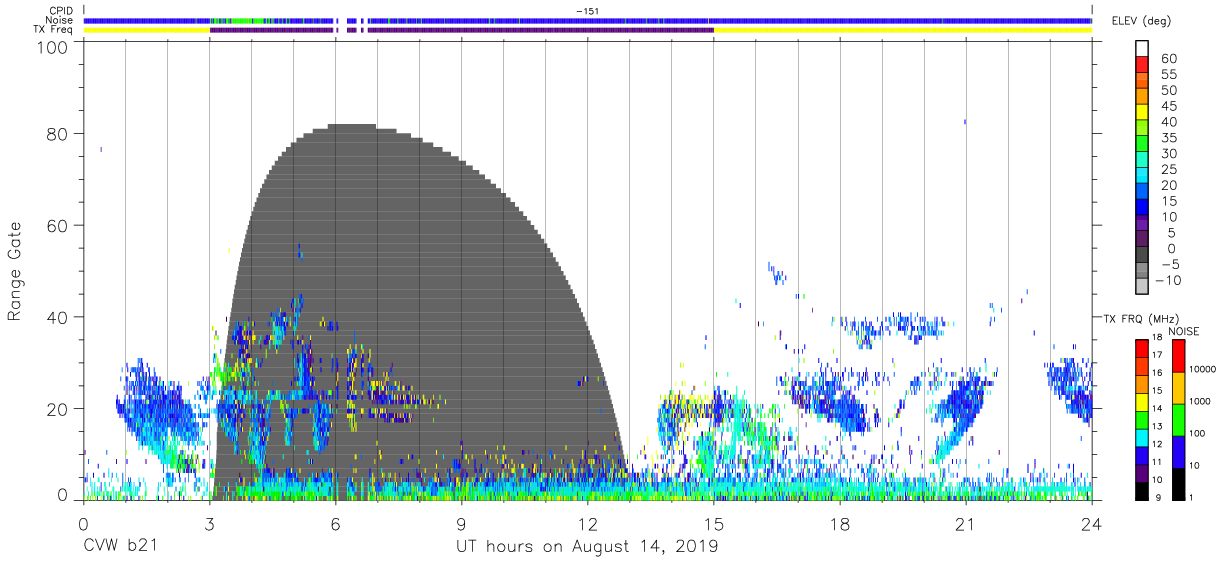Click the 20 tick on Range Gate axis
The height and width of the screenshot is (567, 1228).
[x=58, y=407]
